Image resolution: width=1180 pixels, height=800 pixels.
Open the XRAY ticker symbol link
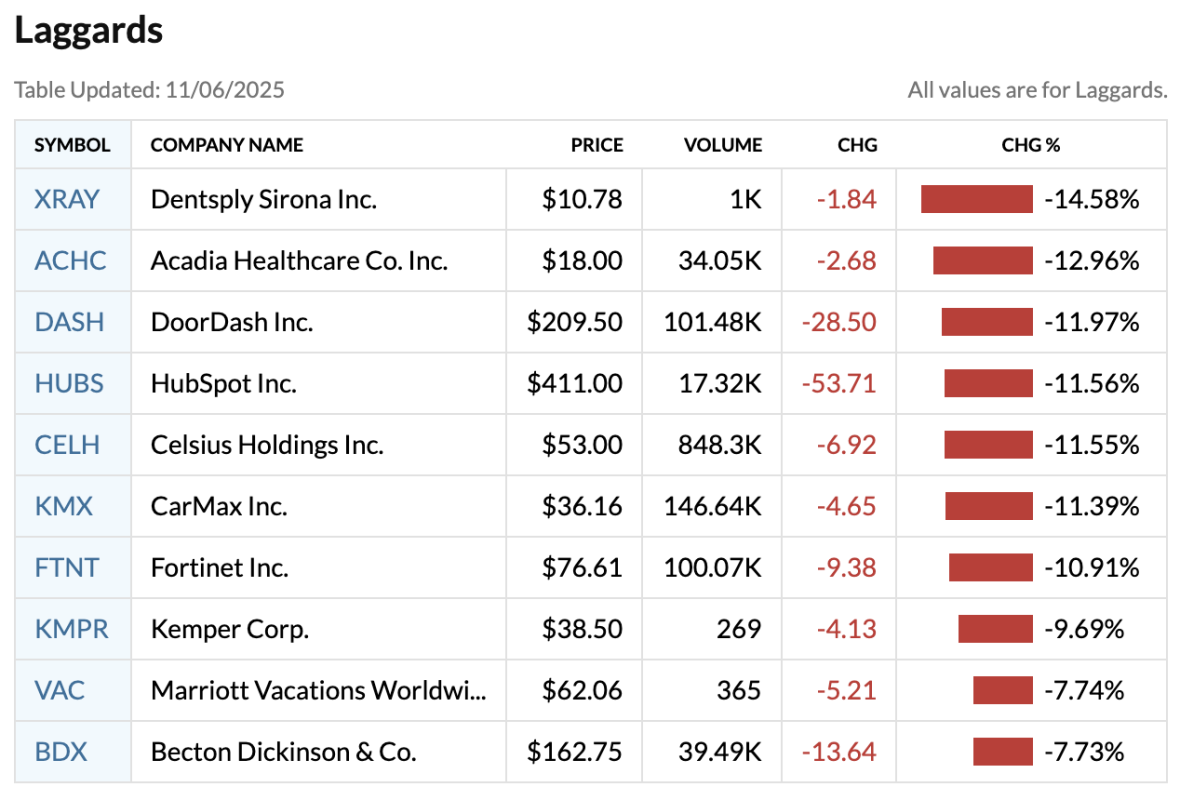(67, 199)
